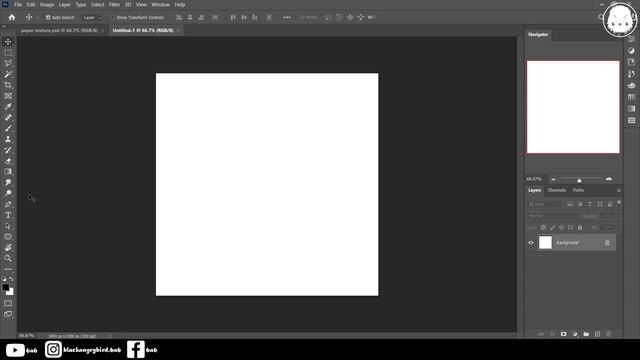Select the Path Selection tool
640x360 pixels.
tap(8, 226)
